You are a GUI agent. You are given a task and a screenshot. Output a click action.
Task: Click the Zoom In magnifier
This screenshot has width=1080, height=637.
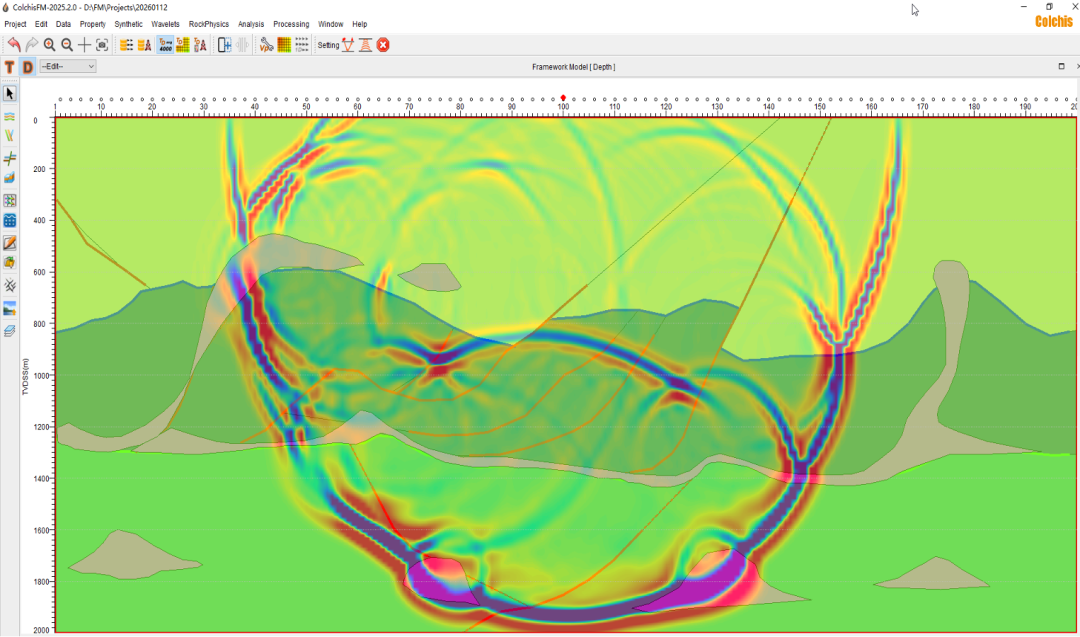point(49,44)
